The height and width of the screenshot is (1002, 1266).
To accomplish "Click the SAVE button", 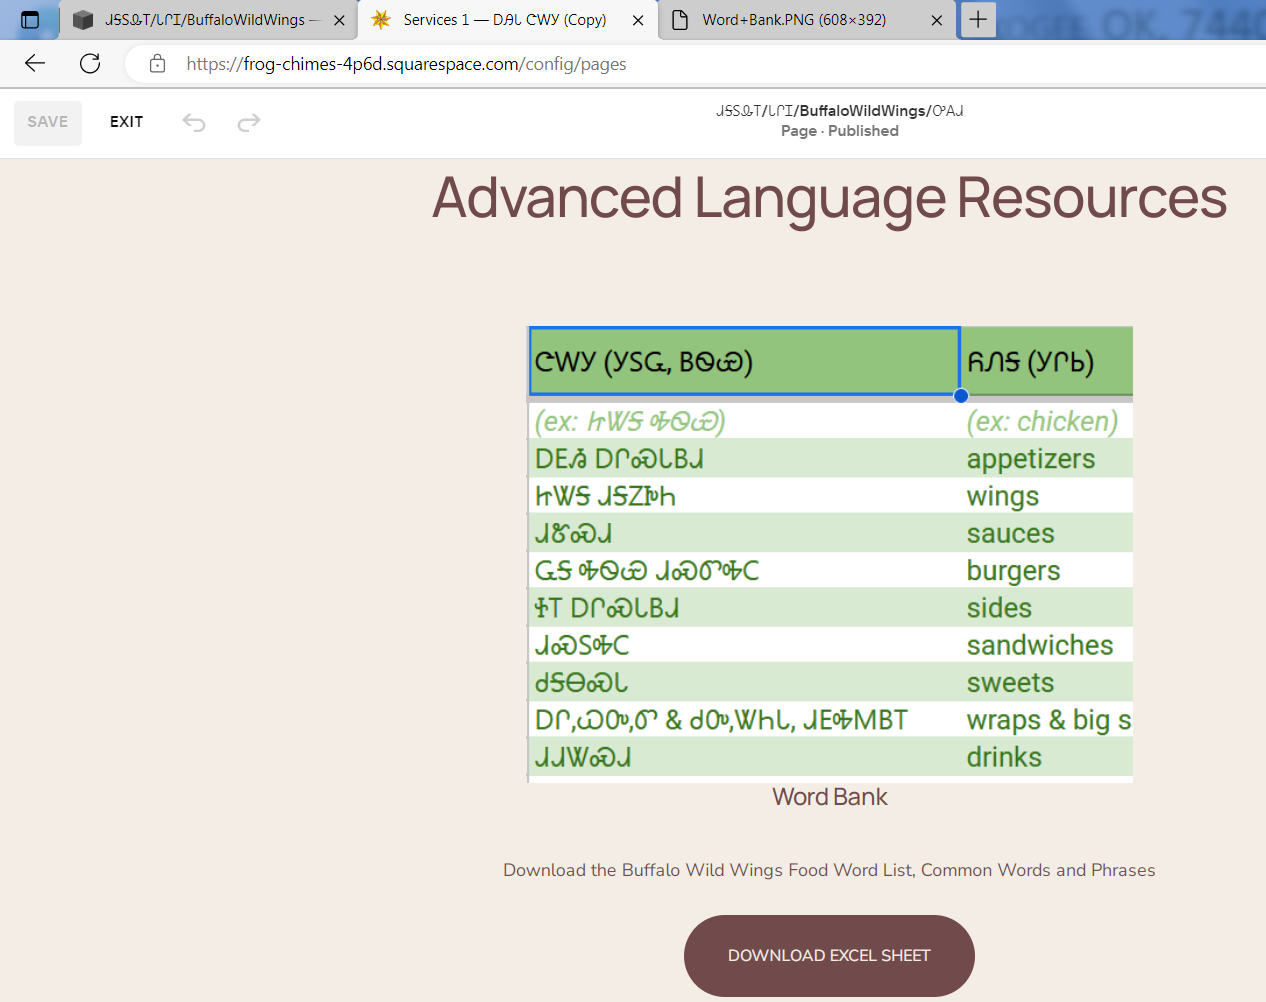I will 48,122.
